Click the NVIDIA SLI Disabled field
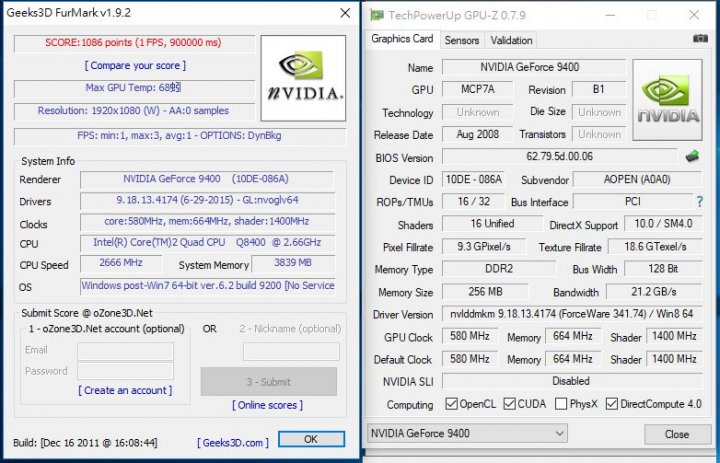This screenshot has height=463, width=720. 572,381
